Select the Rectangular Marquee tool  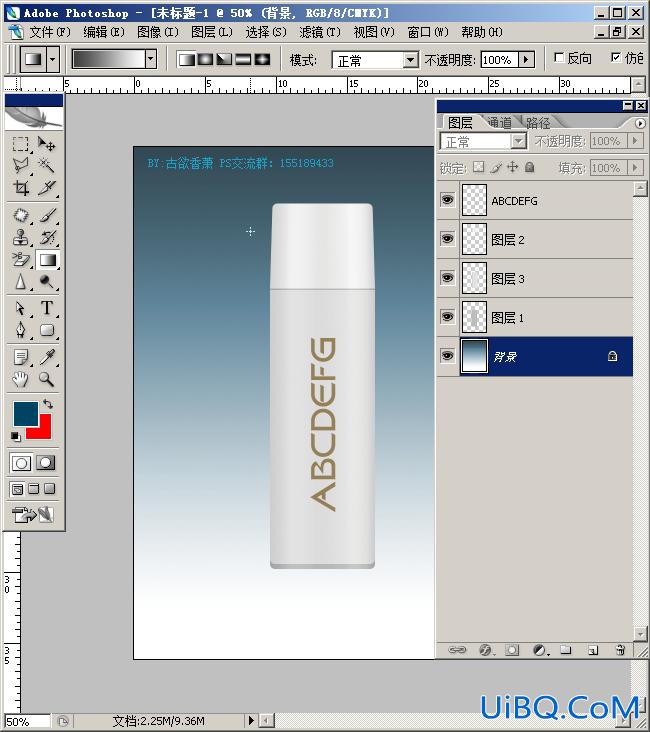(21, 144)
